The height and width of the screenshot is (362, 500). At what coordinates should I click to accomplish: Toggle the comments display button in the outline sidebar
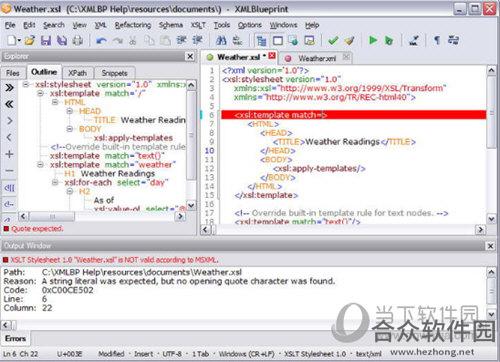(9, 204)
